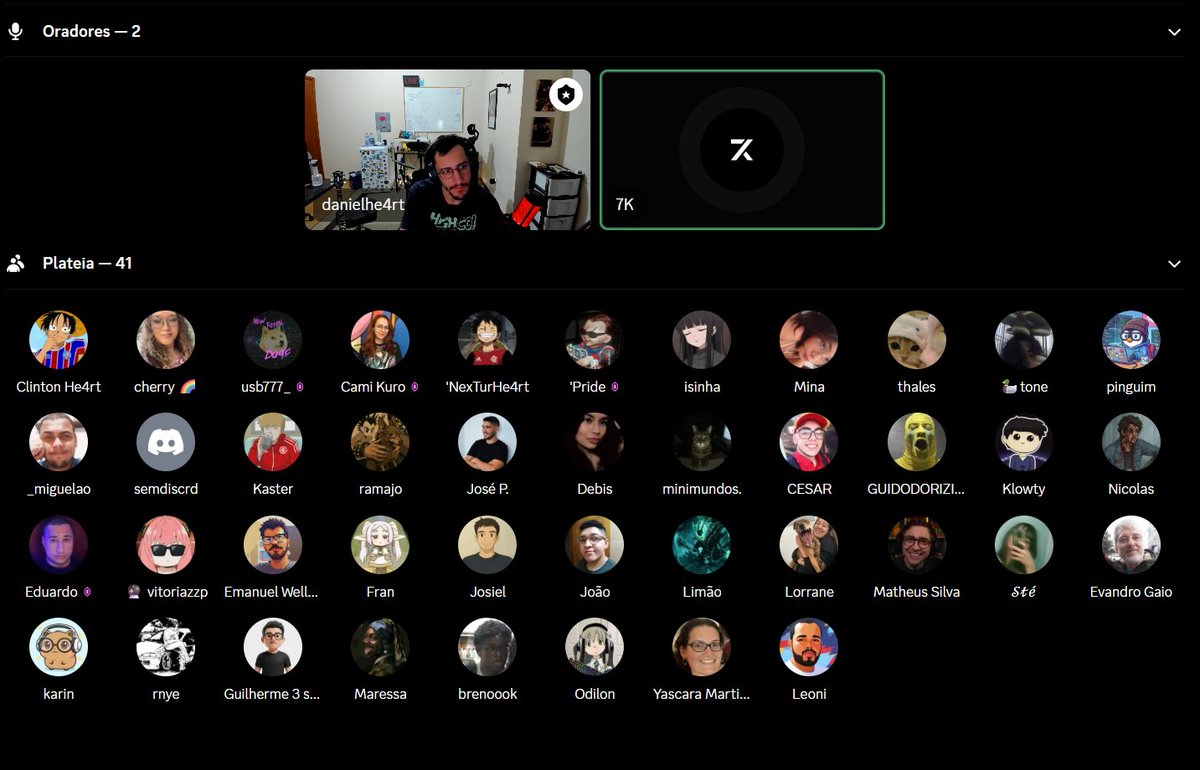This screenshot has height=770, width=1200.
Task: Open João's avatar
Action: point(595,545)
